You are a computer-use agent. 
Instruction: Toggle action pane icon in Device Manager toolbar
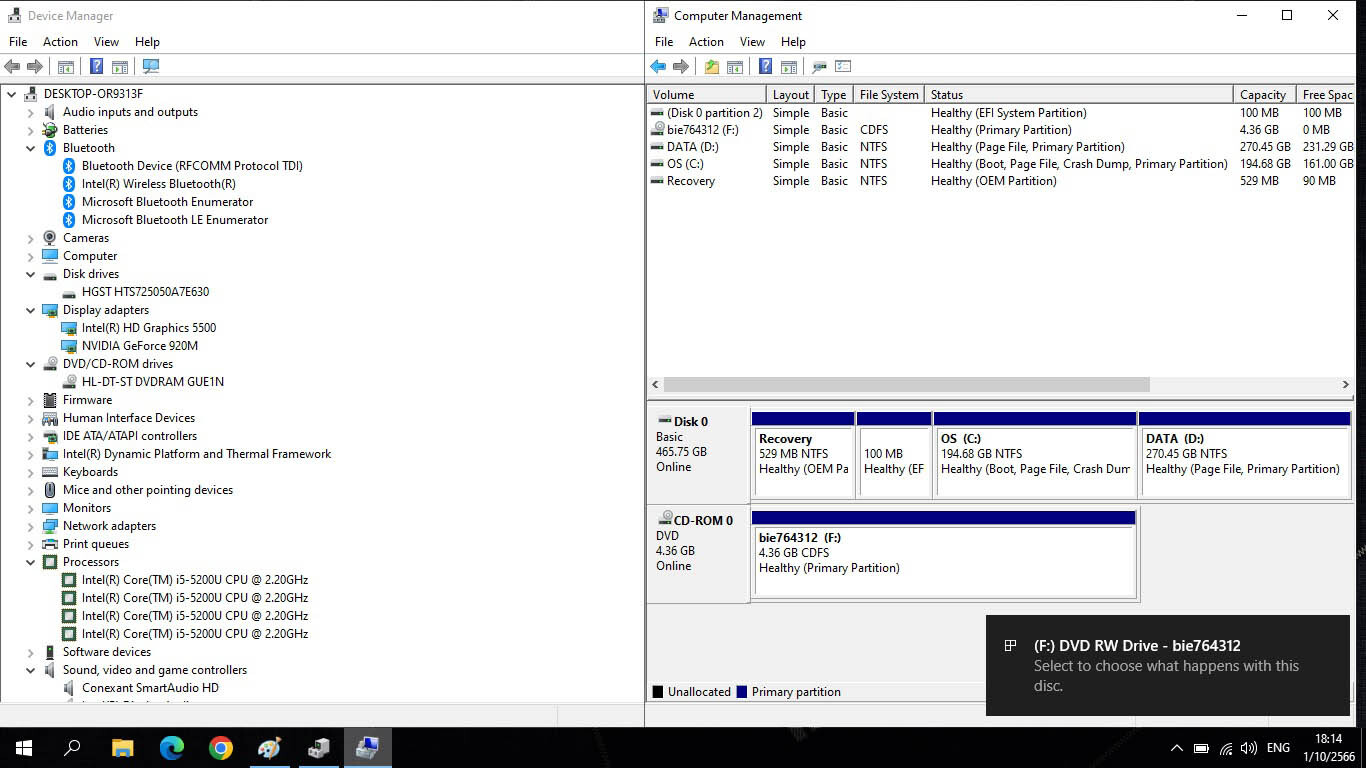tap(120, 67)
